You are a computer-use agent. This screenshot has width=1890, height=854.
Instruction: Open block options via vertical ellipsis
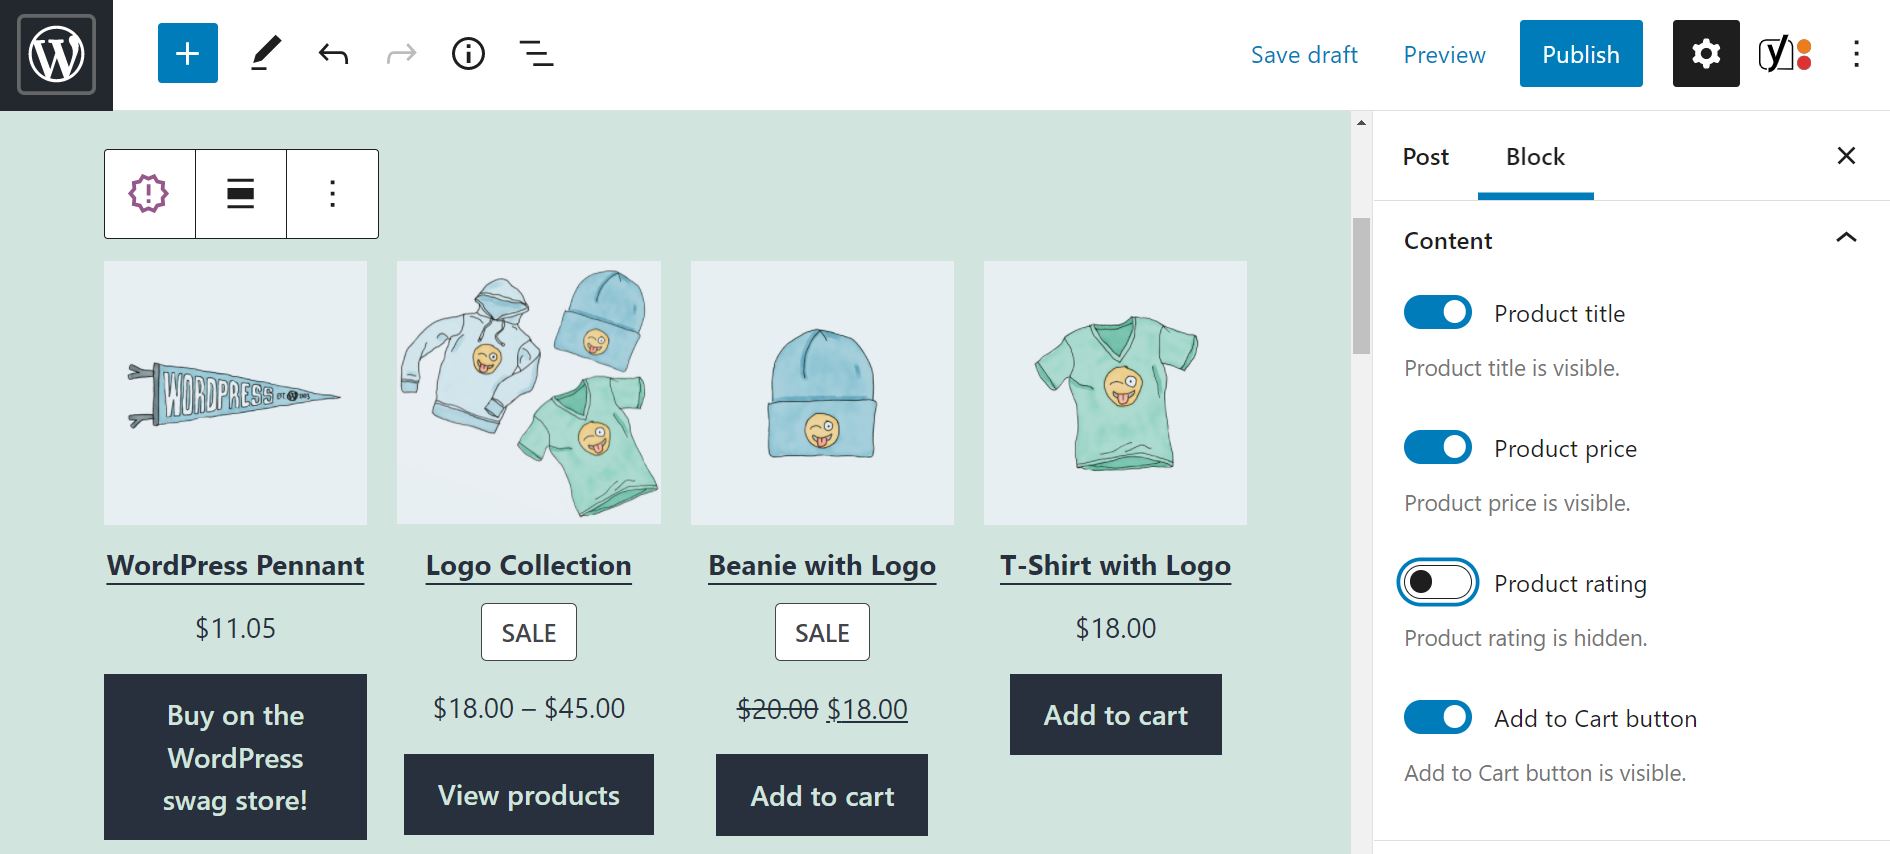332,194
